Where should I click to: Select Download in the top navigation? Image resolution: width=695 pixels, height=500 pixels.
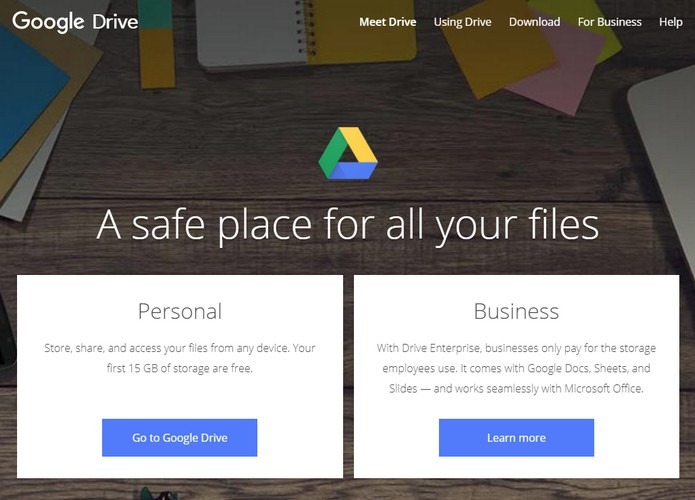[x=535, y=22]
